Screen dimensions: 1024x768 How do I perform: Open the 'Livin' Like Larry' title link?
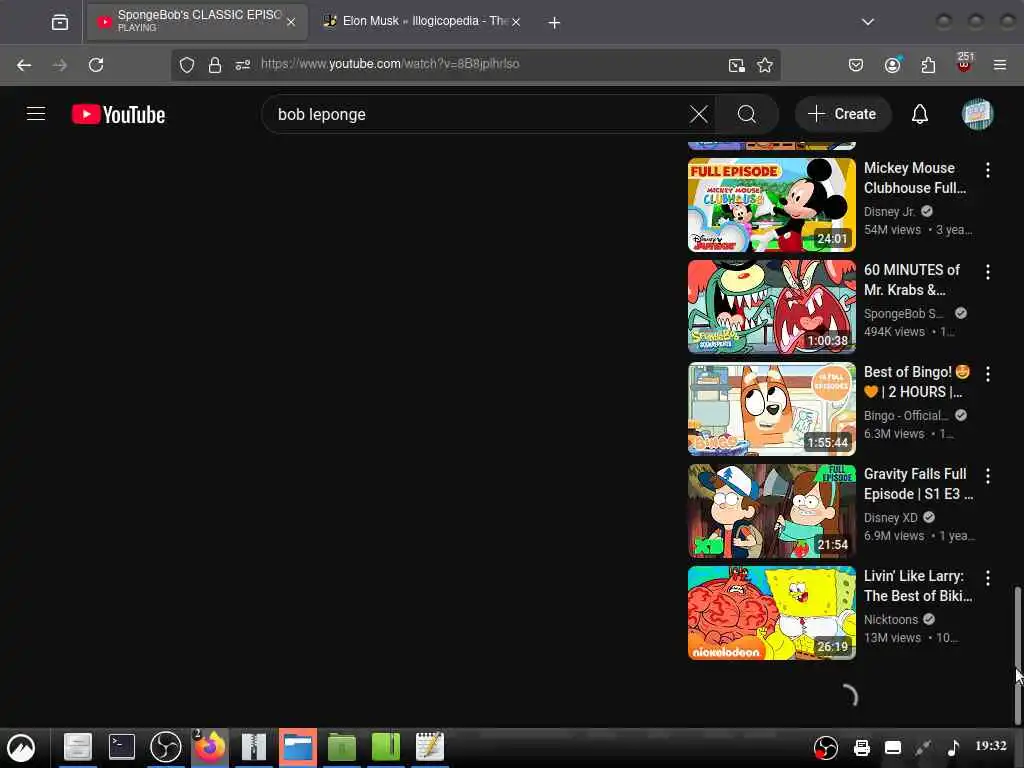coord(918,586)
